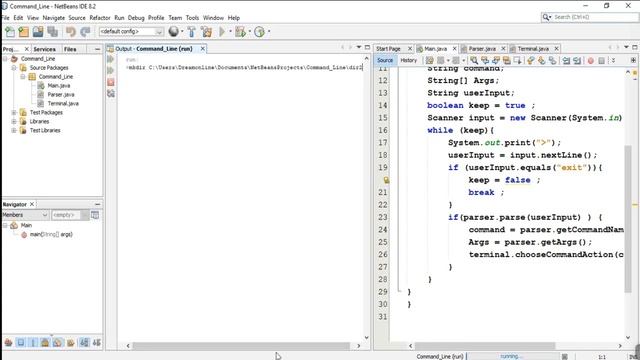Switch to the Parser.java tab
The width and height of the screenshot is (640, 360).
coord(482,49)
